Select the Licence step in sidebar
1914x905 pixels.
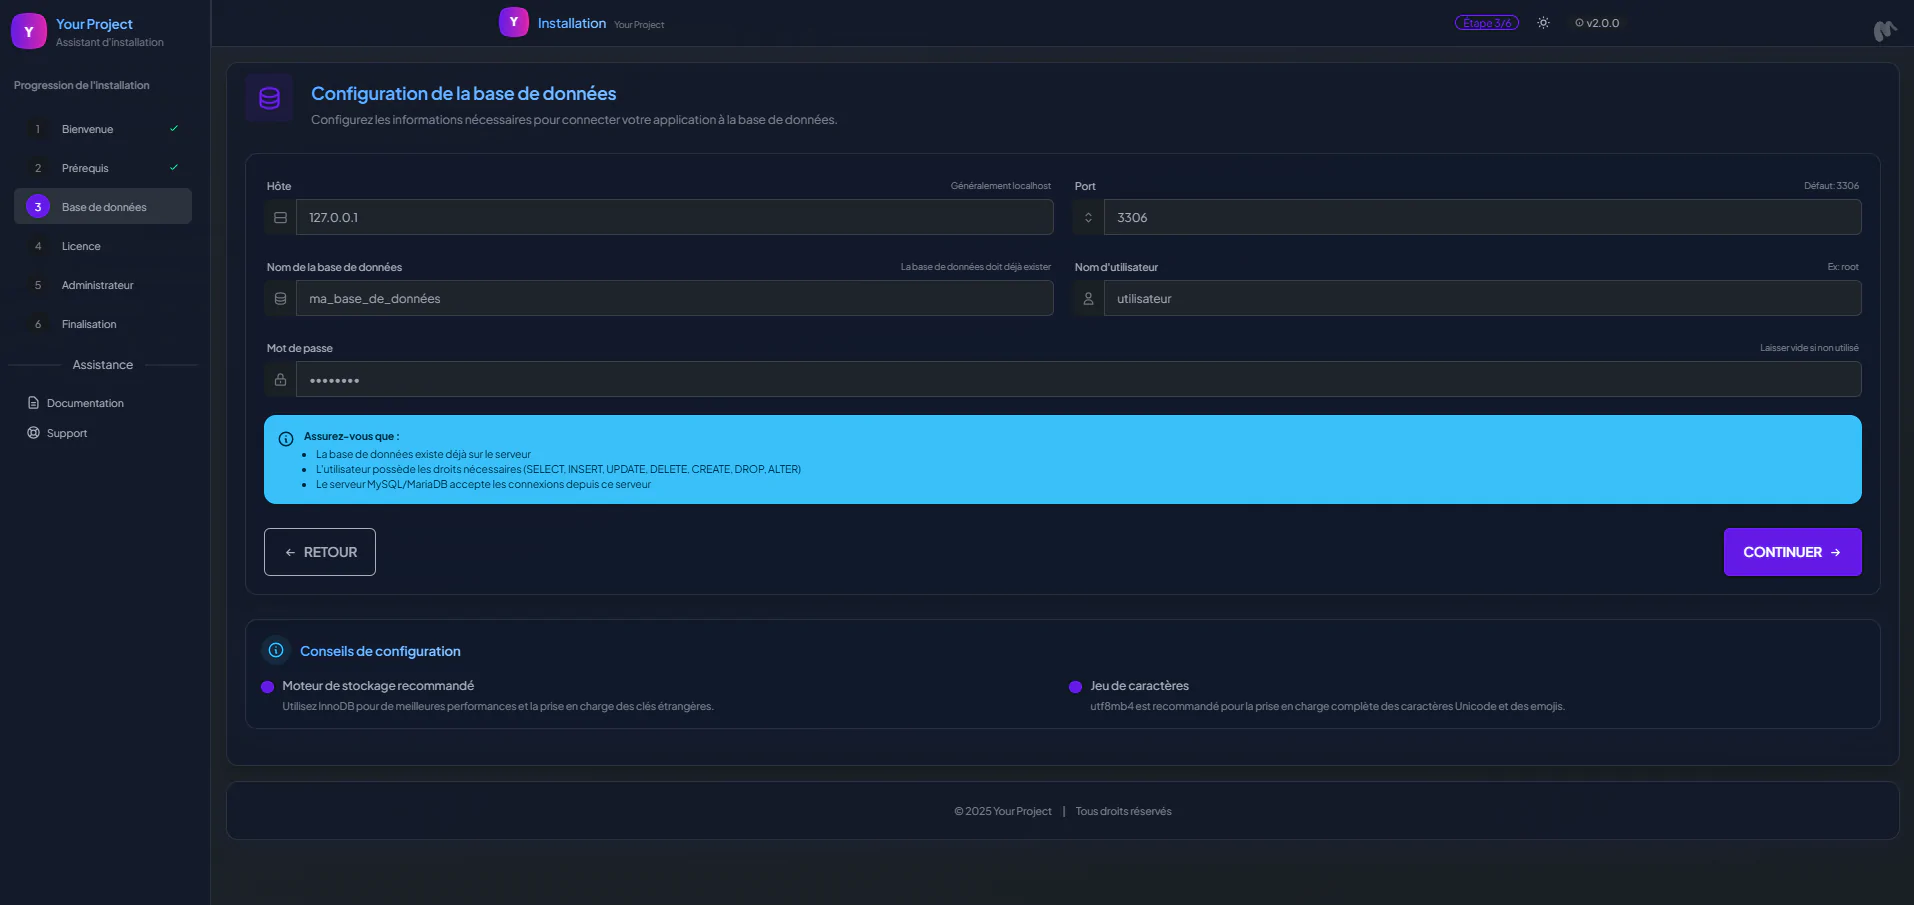[x=81, y=246]
